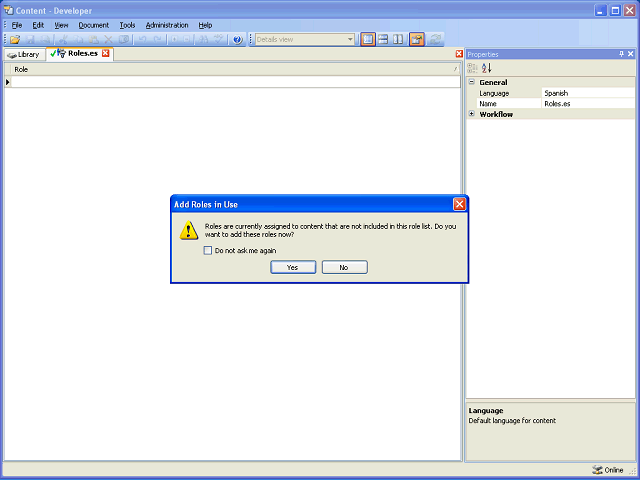Open the Edit menu

point(38,25)
